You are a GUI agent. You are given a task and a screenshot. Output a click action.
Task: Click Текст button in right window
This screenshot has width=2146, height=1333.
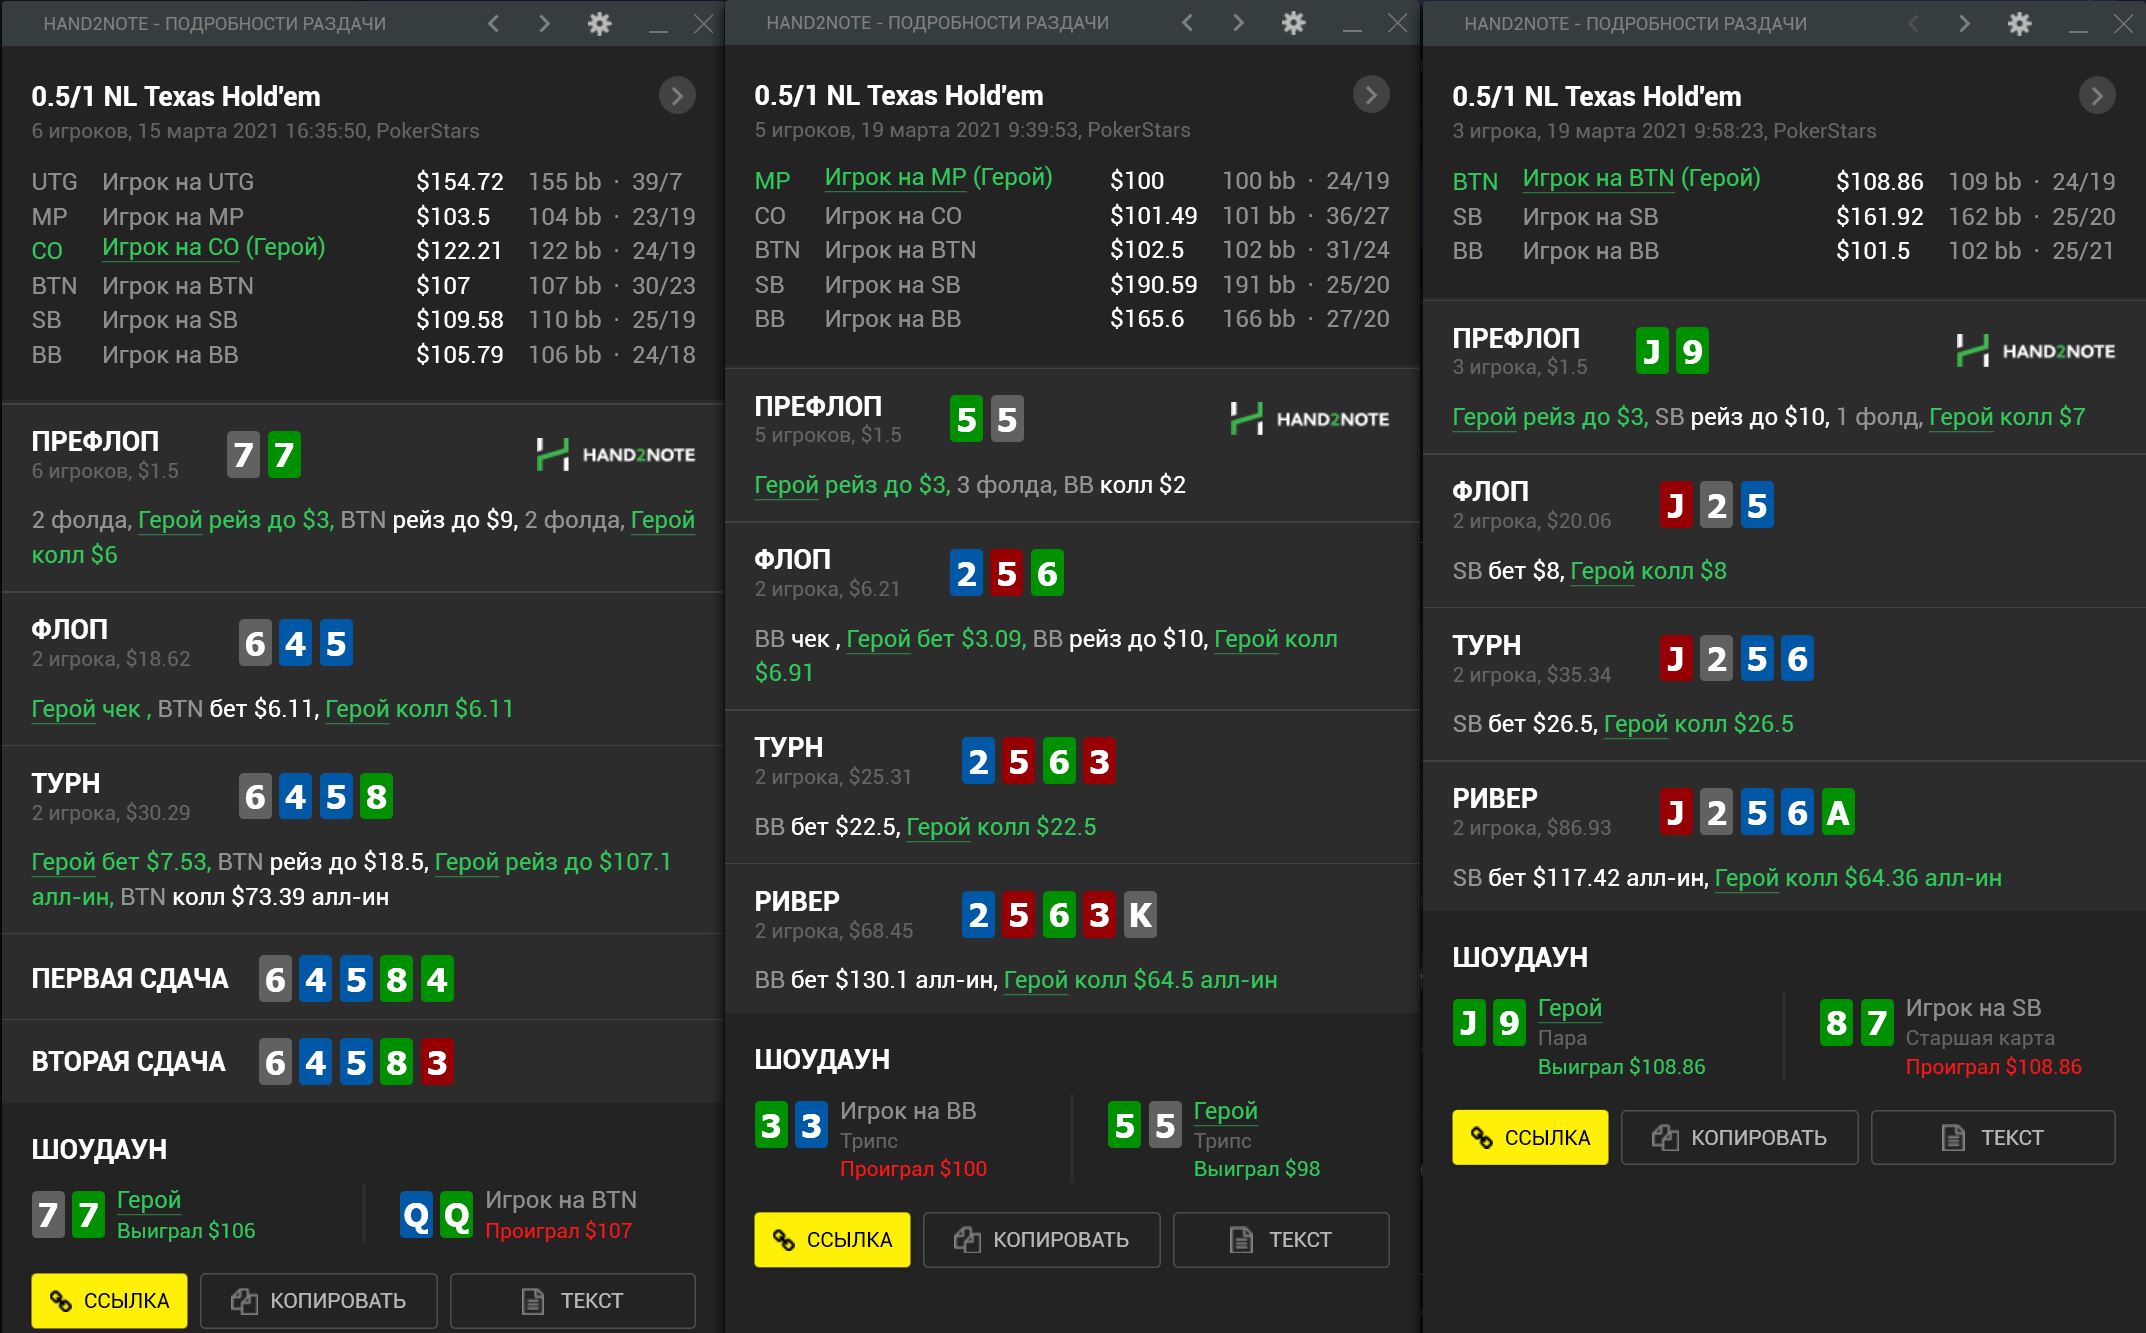[x=1993, y=1137]
